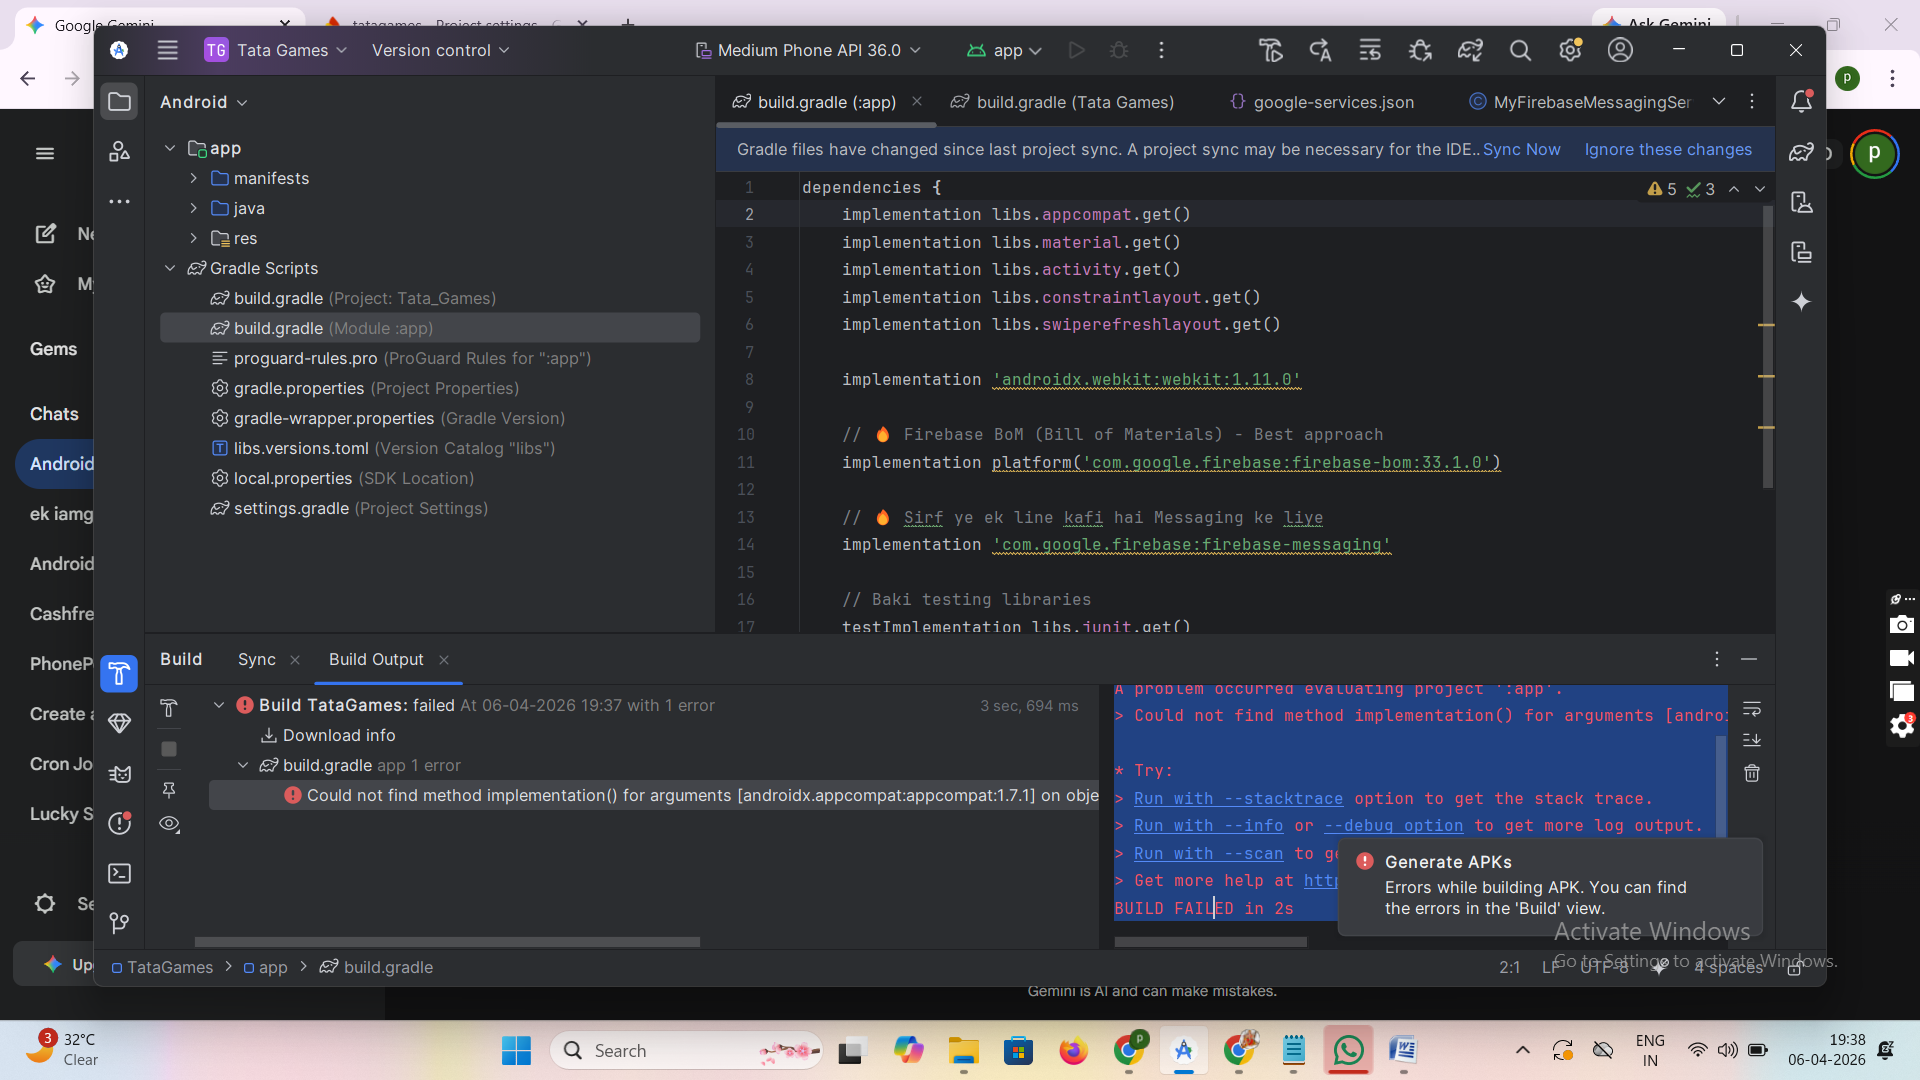Open File Explorer from the taskbar

tap(963, 1050)
